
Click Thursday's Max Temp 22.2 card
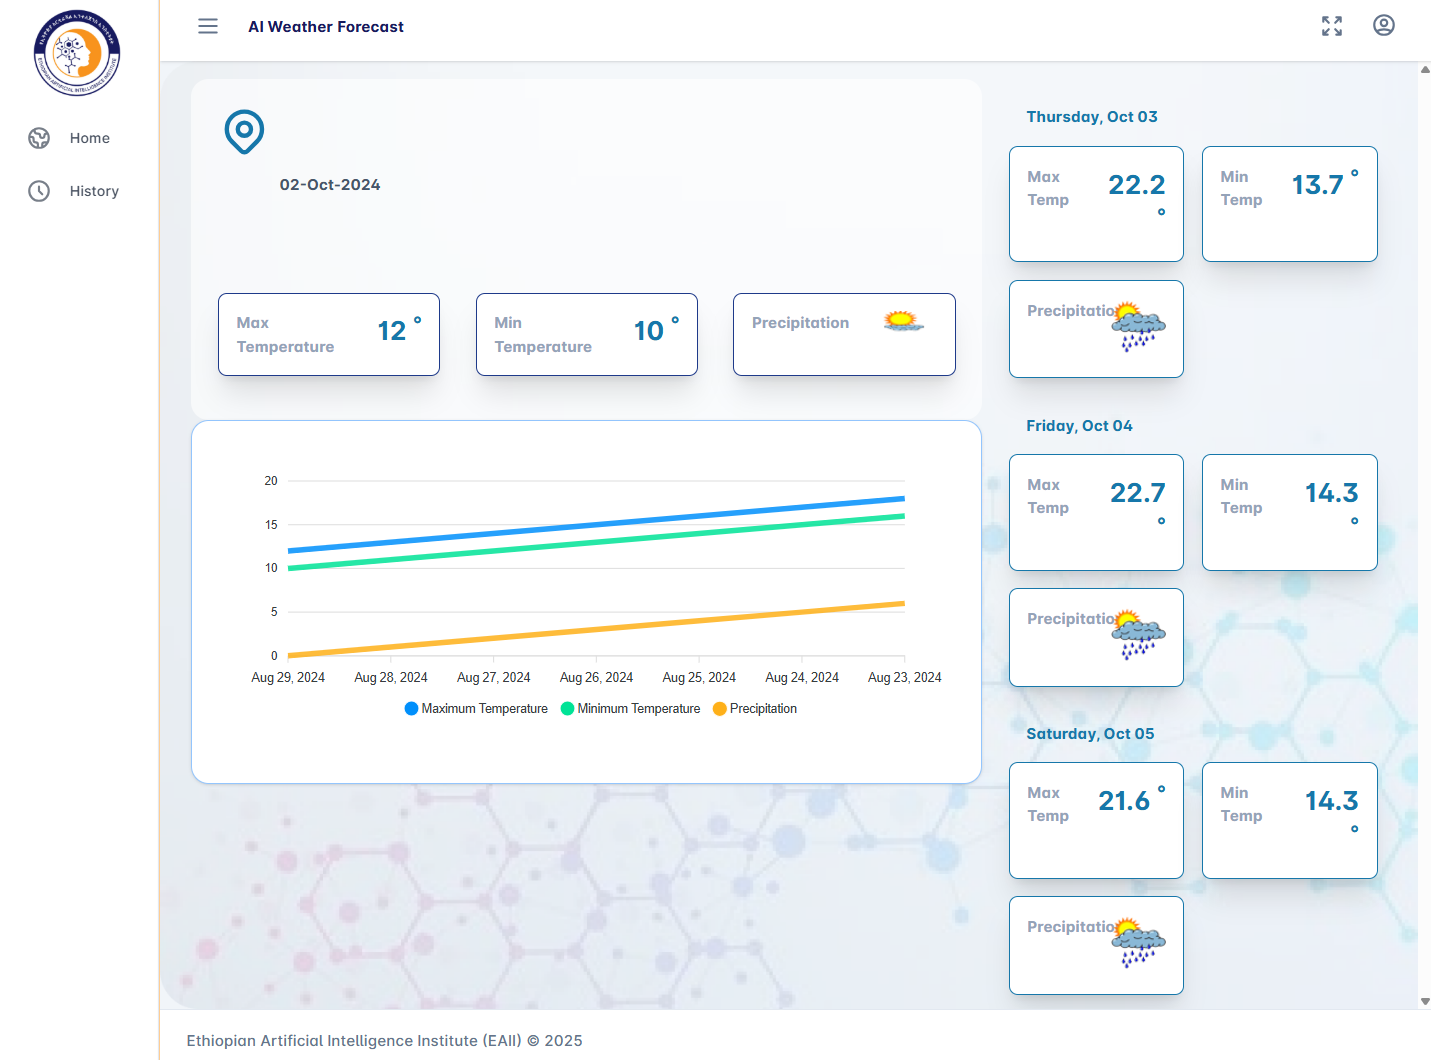pyautogui.click(x=1096, y=204)
